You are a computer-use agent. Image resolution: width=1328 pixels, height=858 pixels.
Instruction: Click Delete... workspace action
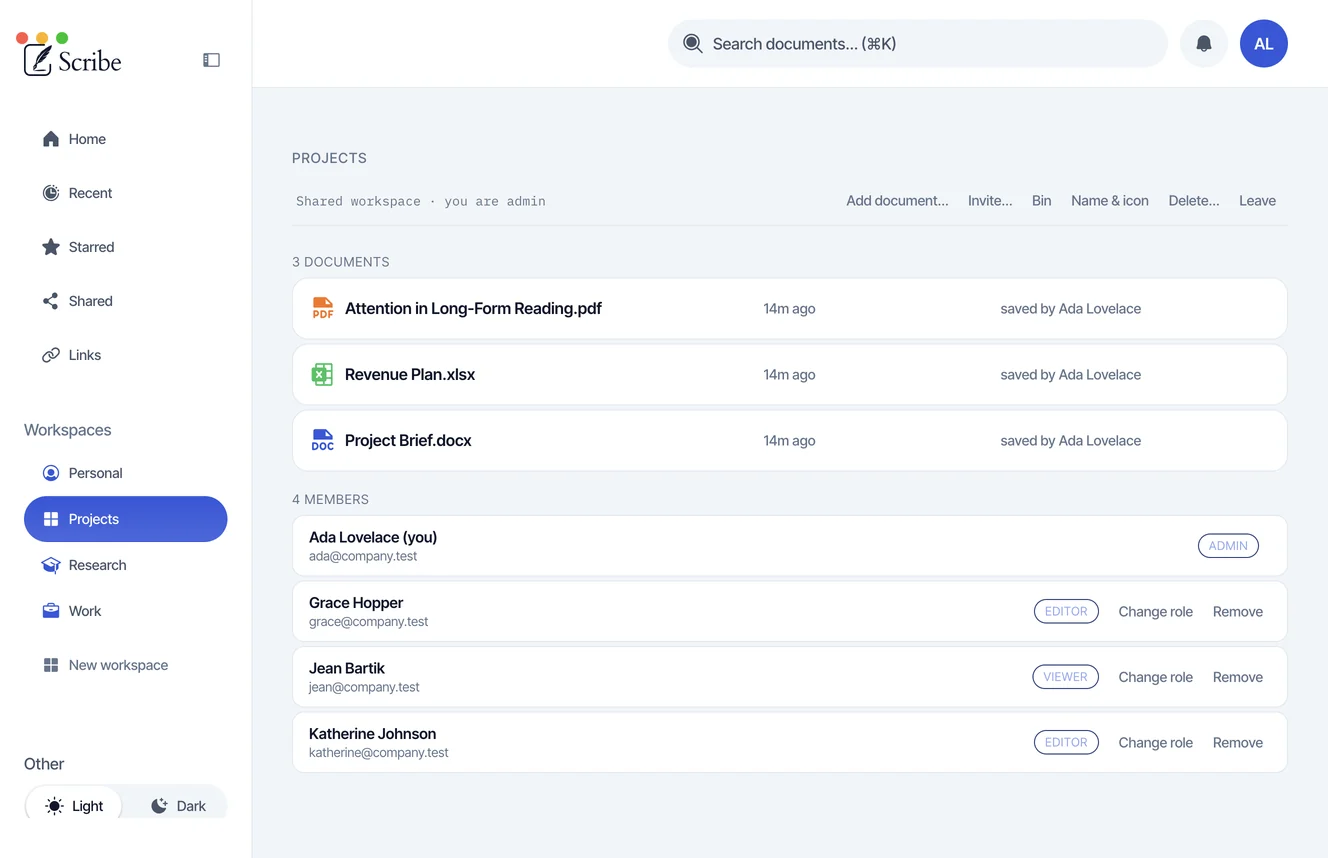click(1194, 201)
